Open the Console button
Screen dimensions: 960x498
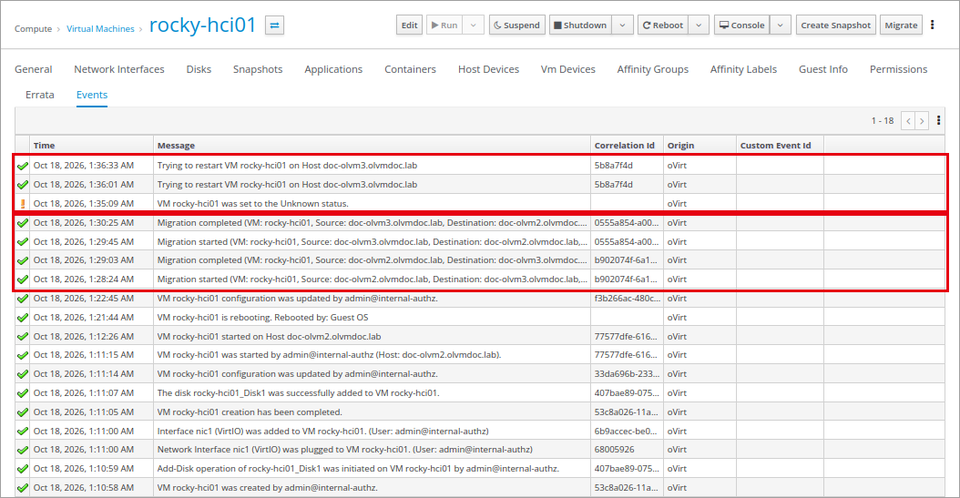[742, 25]
